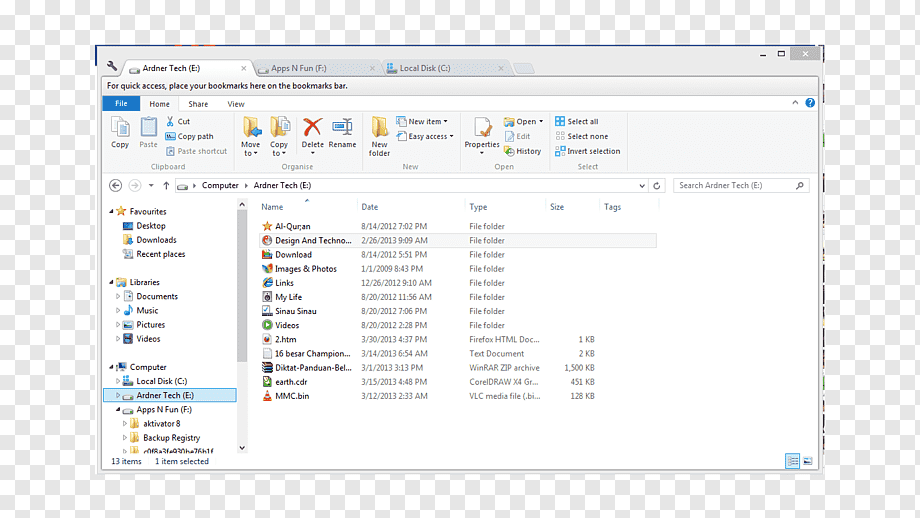The width and height of the screenshot is (920, 518).
Task: Open the View ribbon tab
Action: click(236, 104)
